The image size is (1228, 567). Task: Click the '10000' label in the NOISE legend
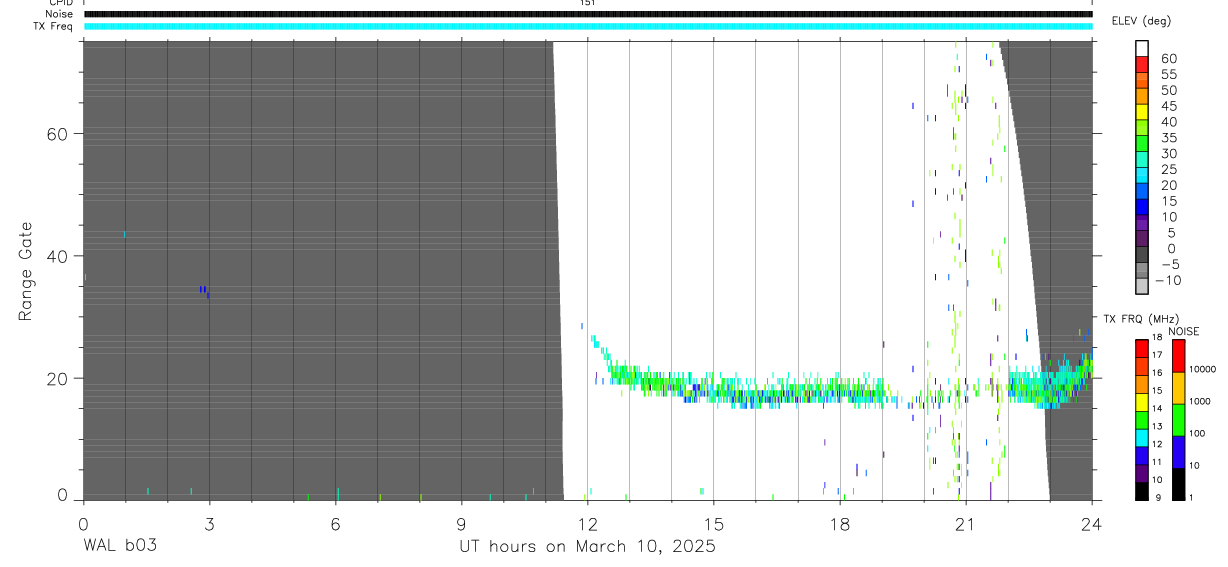coord(1202,369)
